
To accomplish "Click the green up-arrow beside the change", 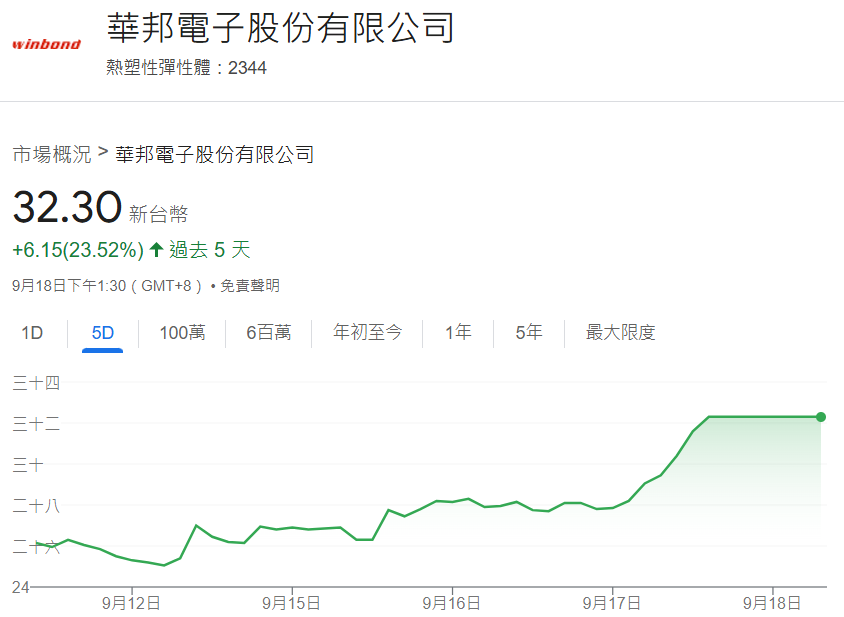I will [x=156, y=250].
